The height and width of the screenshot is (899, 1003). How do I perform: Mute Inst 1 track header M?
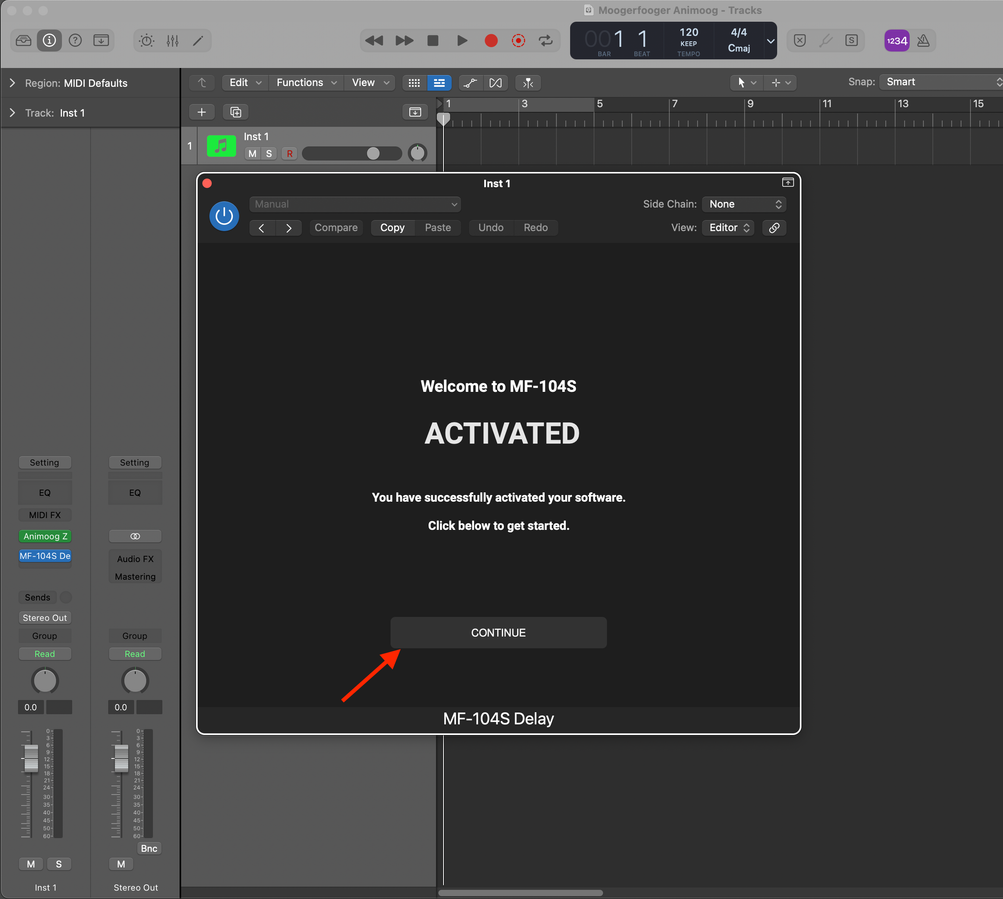coord(252,154)
